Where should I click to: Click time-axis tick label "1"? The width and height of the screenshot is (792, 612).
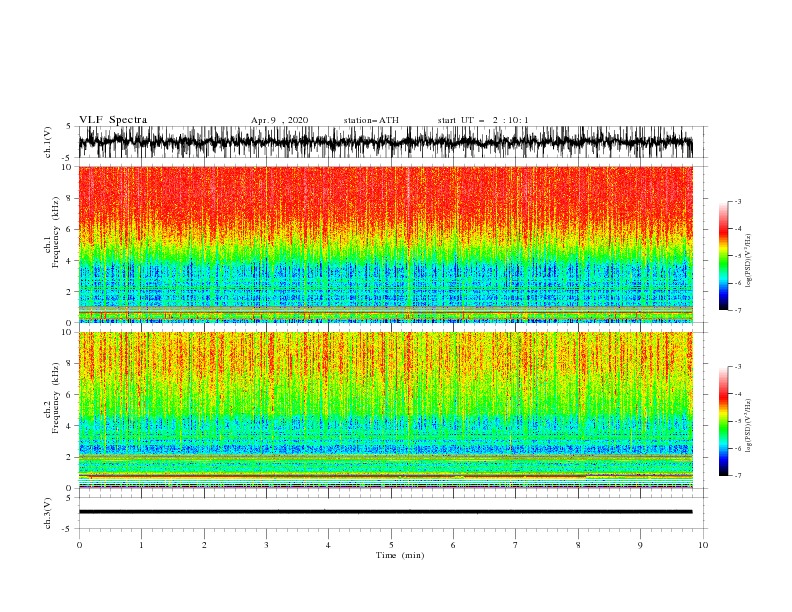click(x=141, y=545)
